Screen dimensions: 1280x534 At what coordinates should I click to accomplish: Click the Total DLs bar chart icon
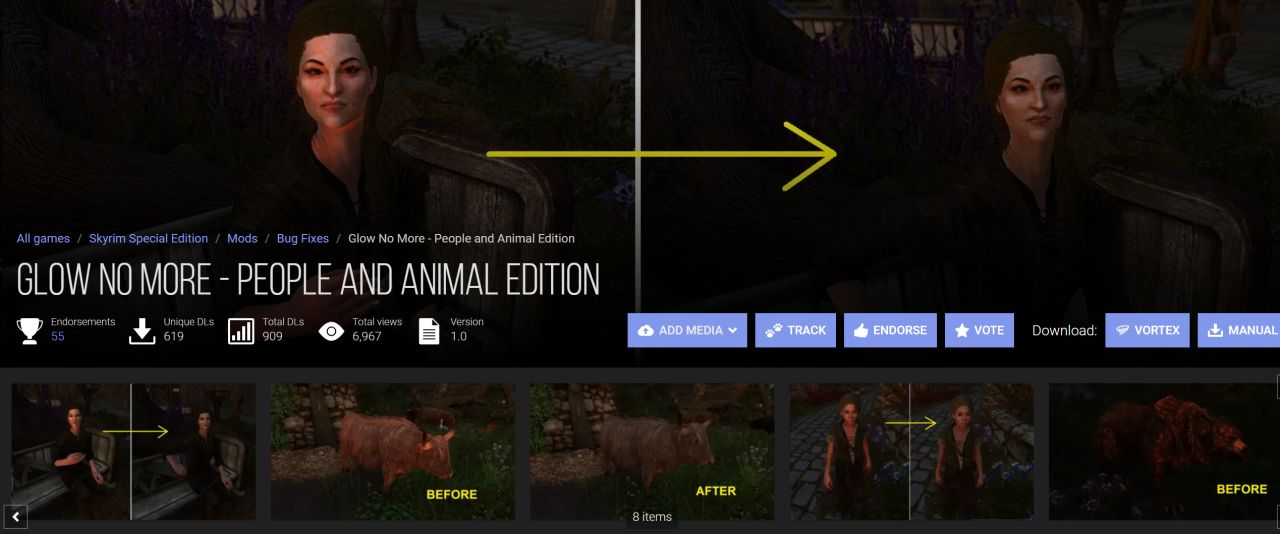click(x=241, y=330)
